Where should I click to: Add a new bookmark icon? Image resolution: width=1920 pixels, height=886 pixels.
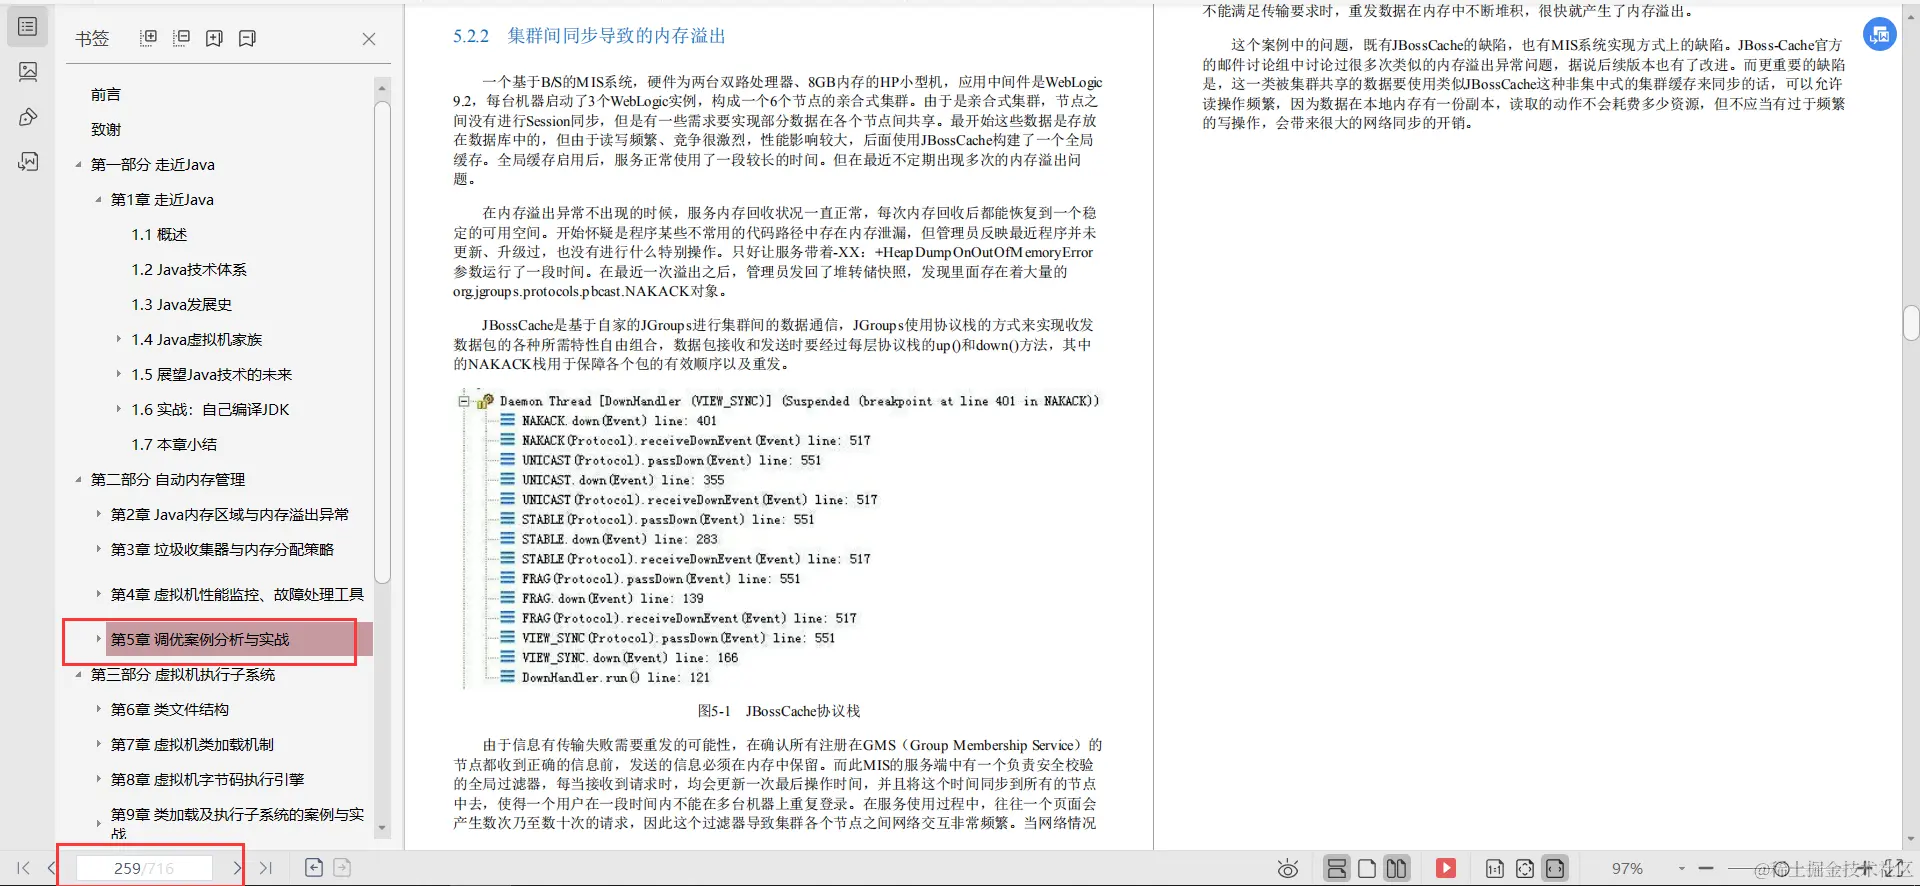[214, 38]
